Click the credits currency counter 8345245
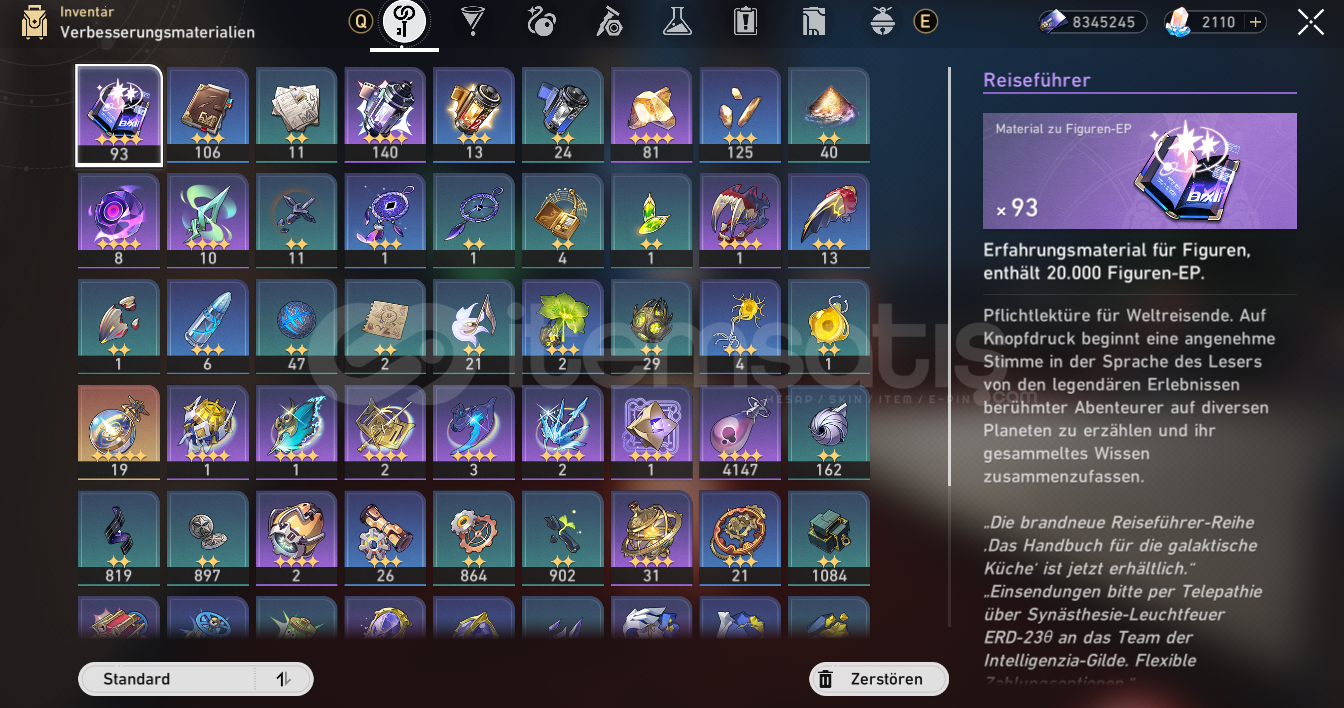The width and height of the screenshot is (1344, 708). pos(1092,22)
